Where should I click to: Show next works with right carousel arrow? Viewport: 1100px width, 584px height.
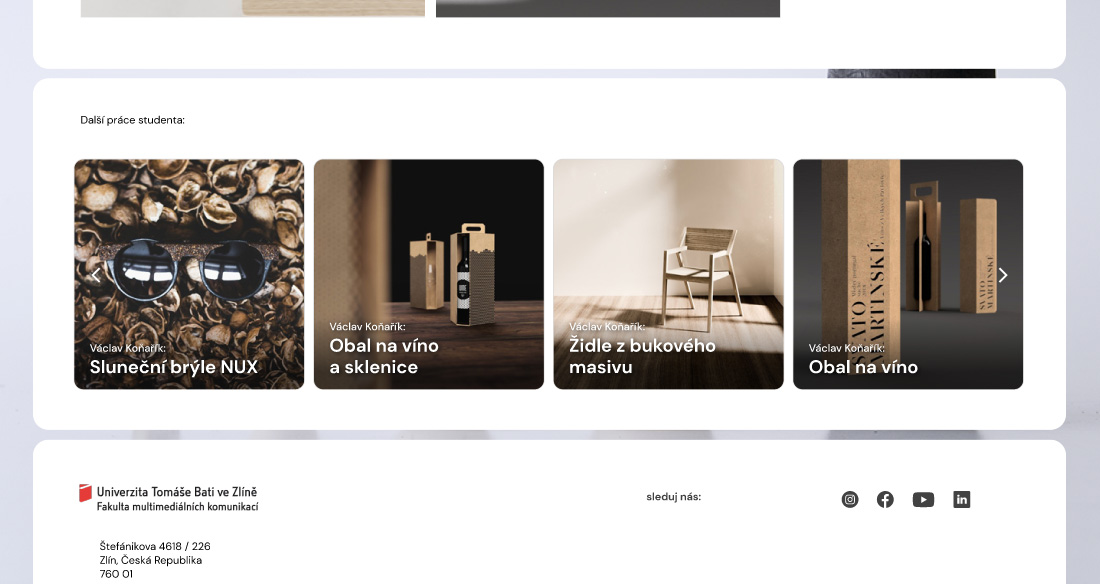coord(1003,275)
